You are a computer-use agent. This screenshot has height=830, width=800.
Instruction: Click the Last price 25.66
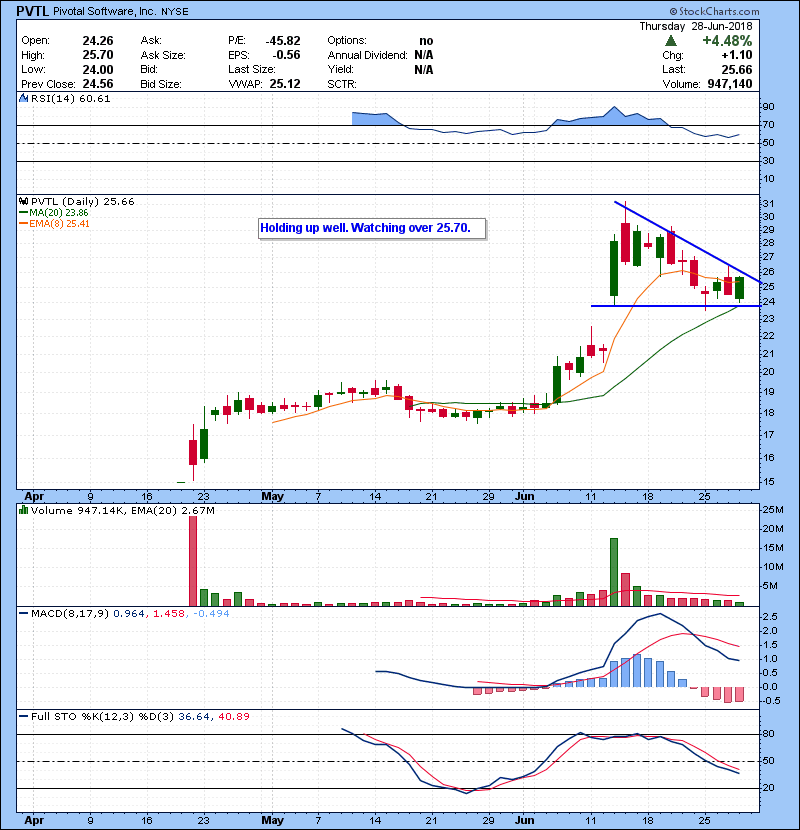point(736,70)
